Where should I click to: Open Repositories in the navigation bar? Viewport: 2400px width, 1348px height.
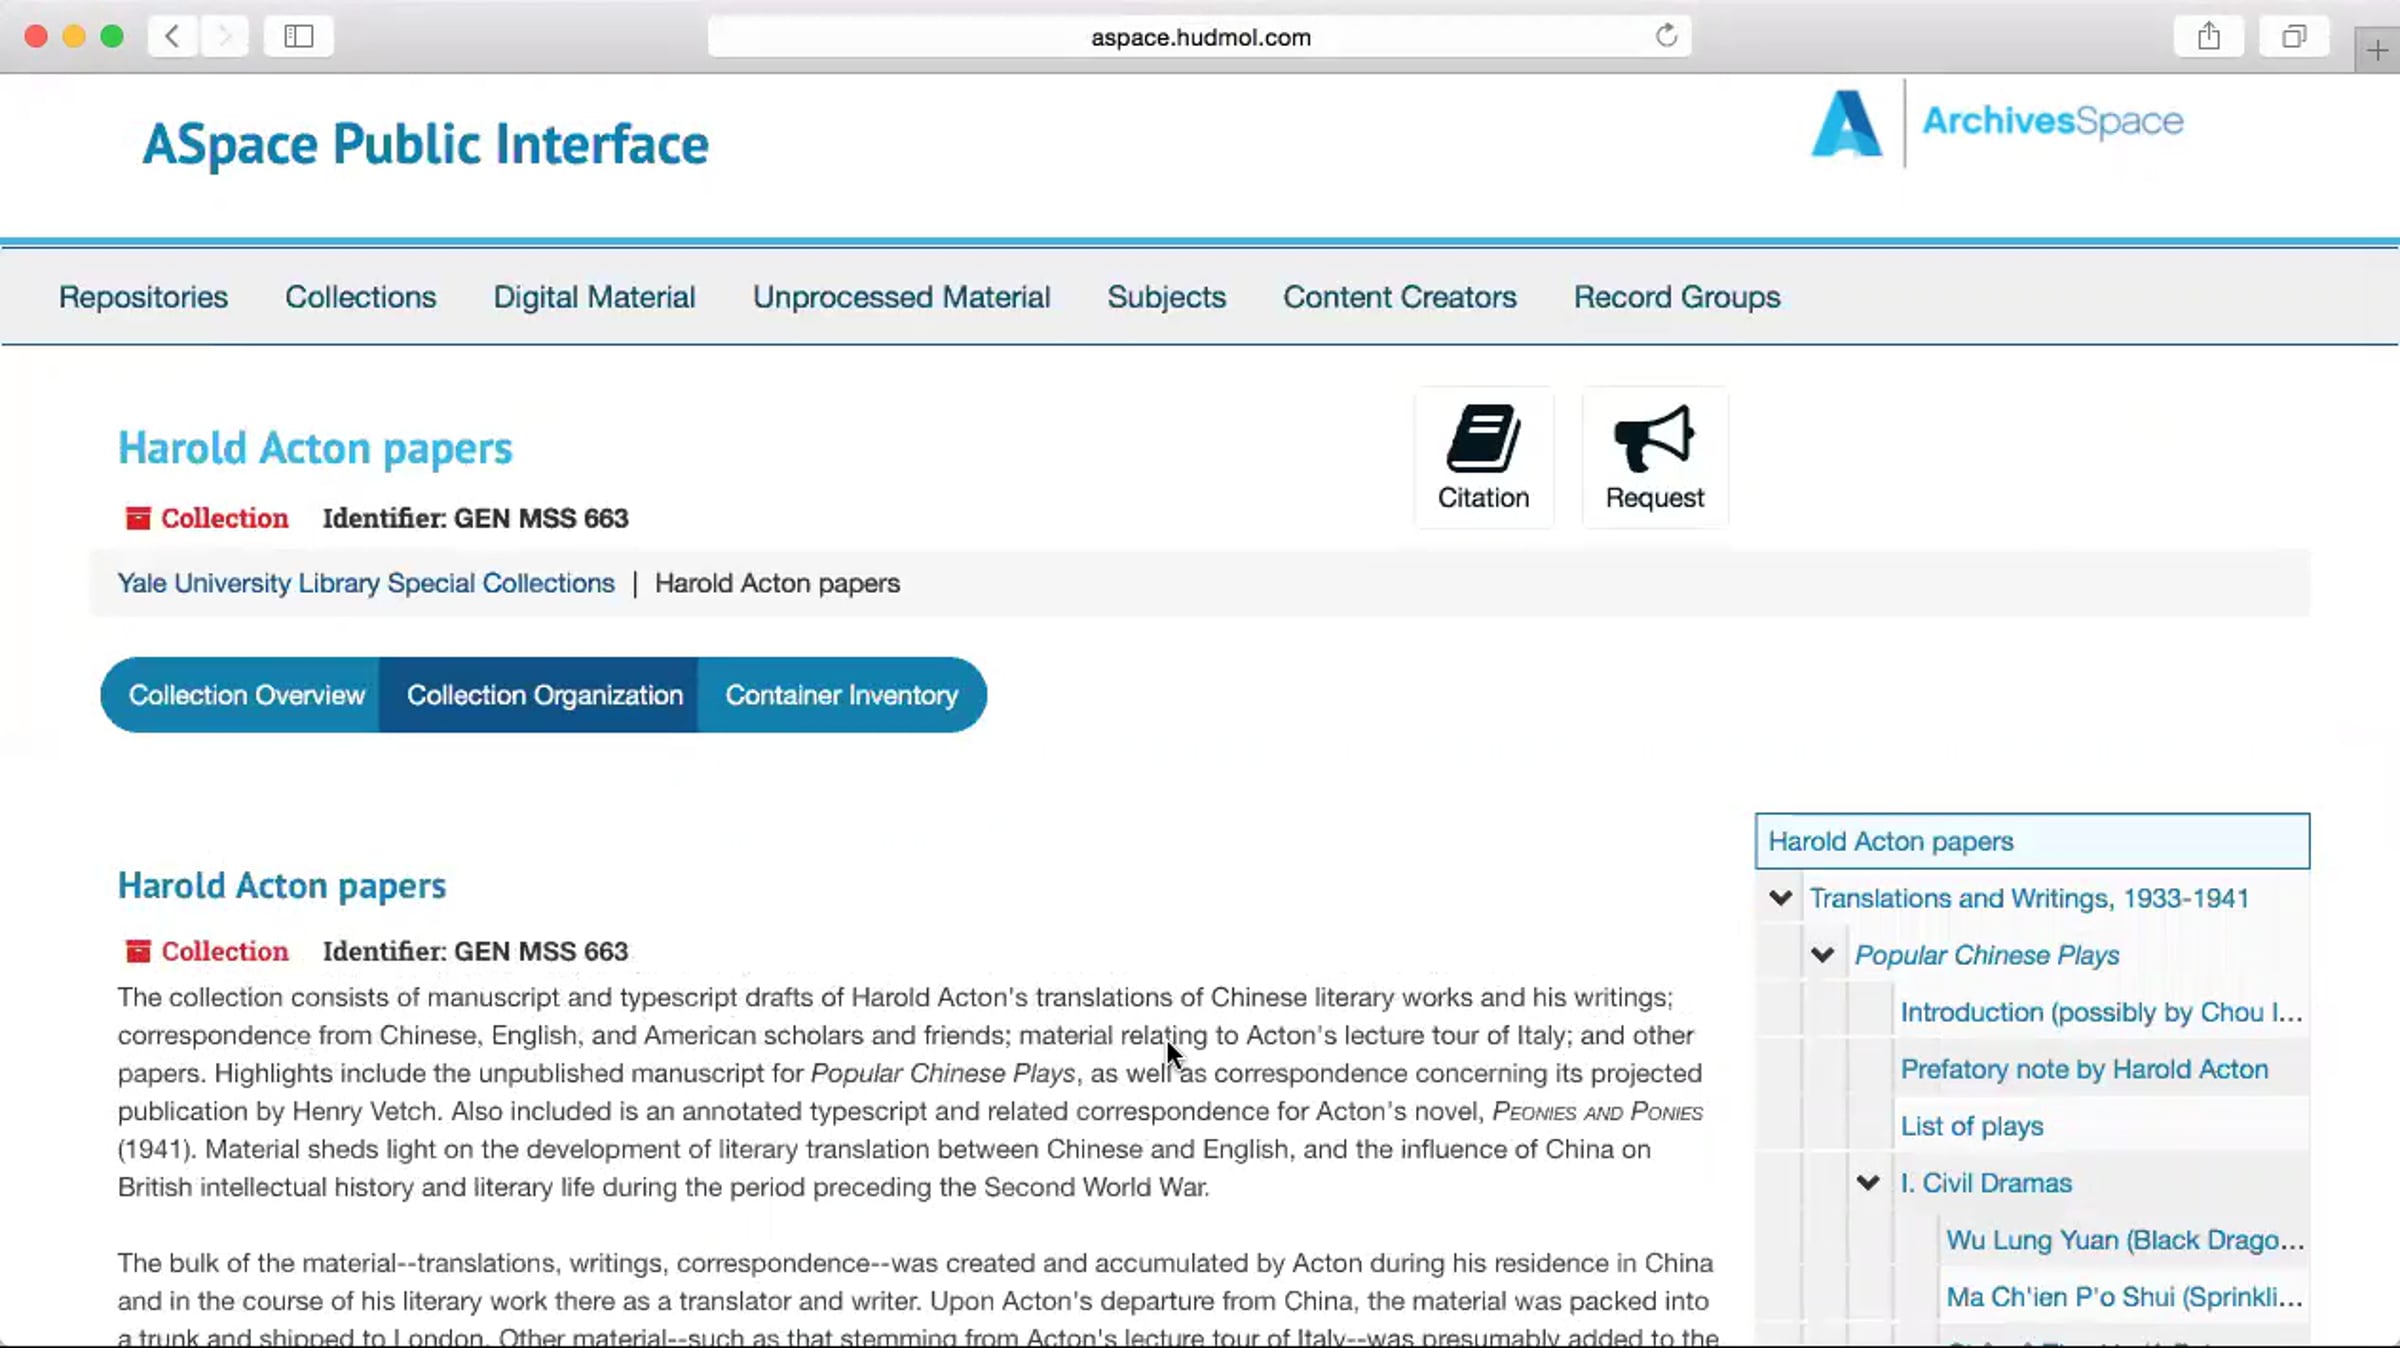tap(143, 297)
